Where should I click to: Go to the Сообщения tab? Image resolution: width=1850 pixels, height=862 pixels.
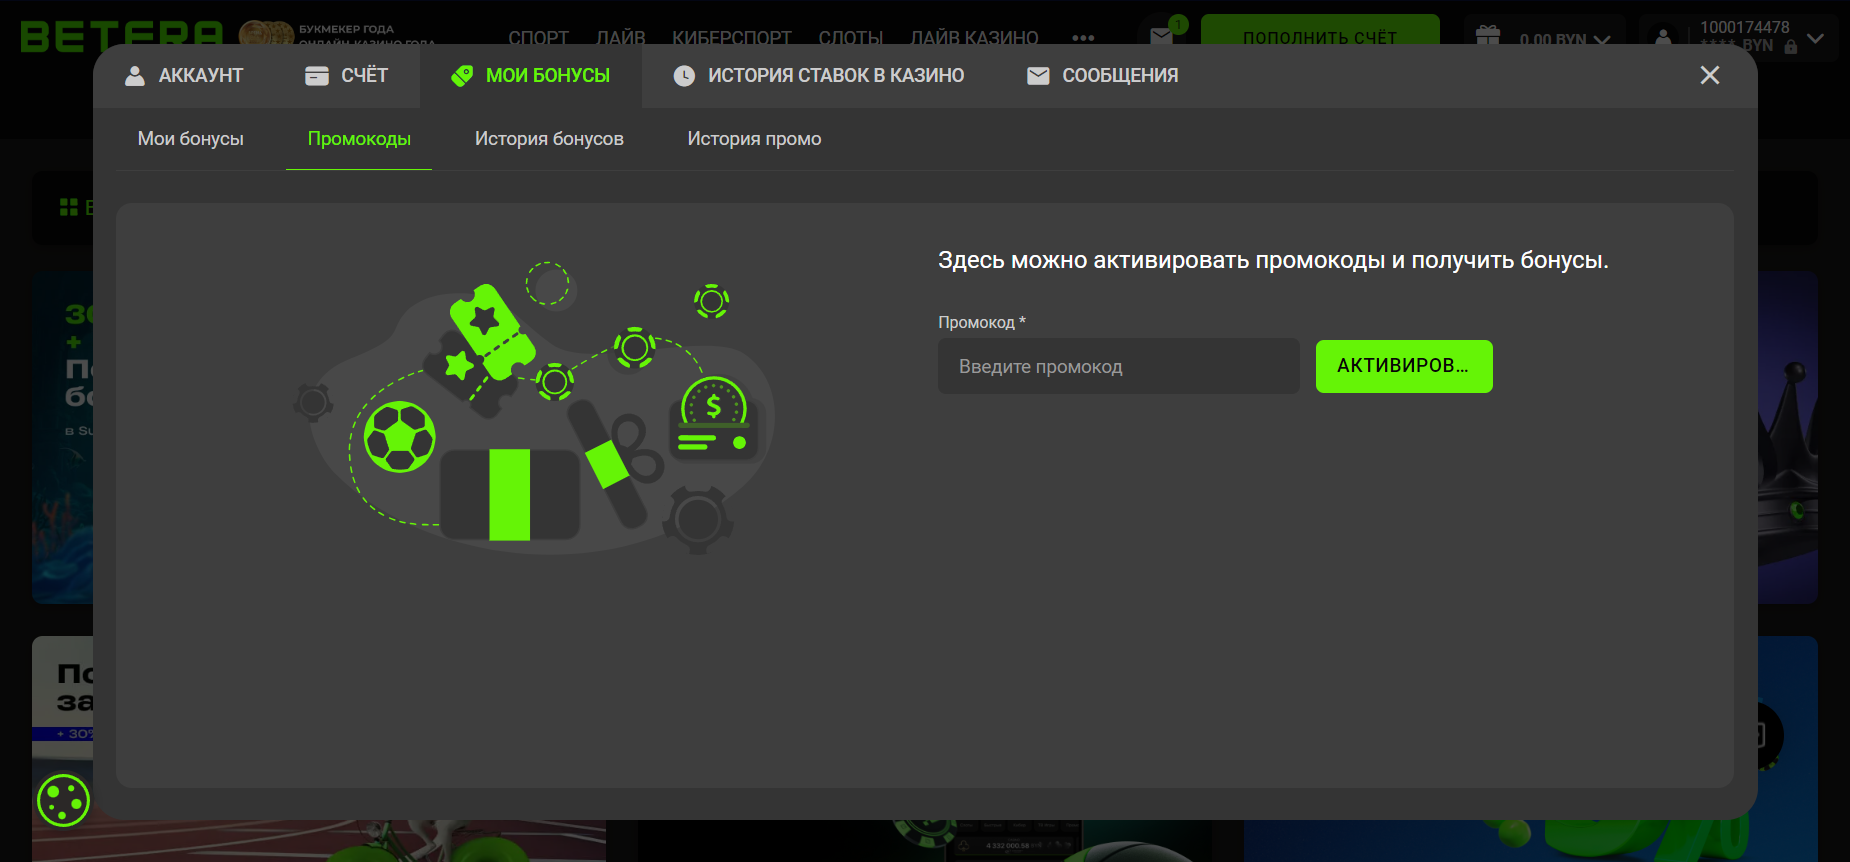click(x=1102, y=76)
